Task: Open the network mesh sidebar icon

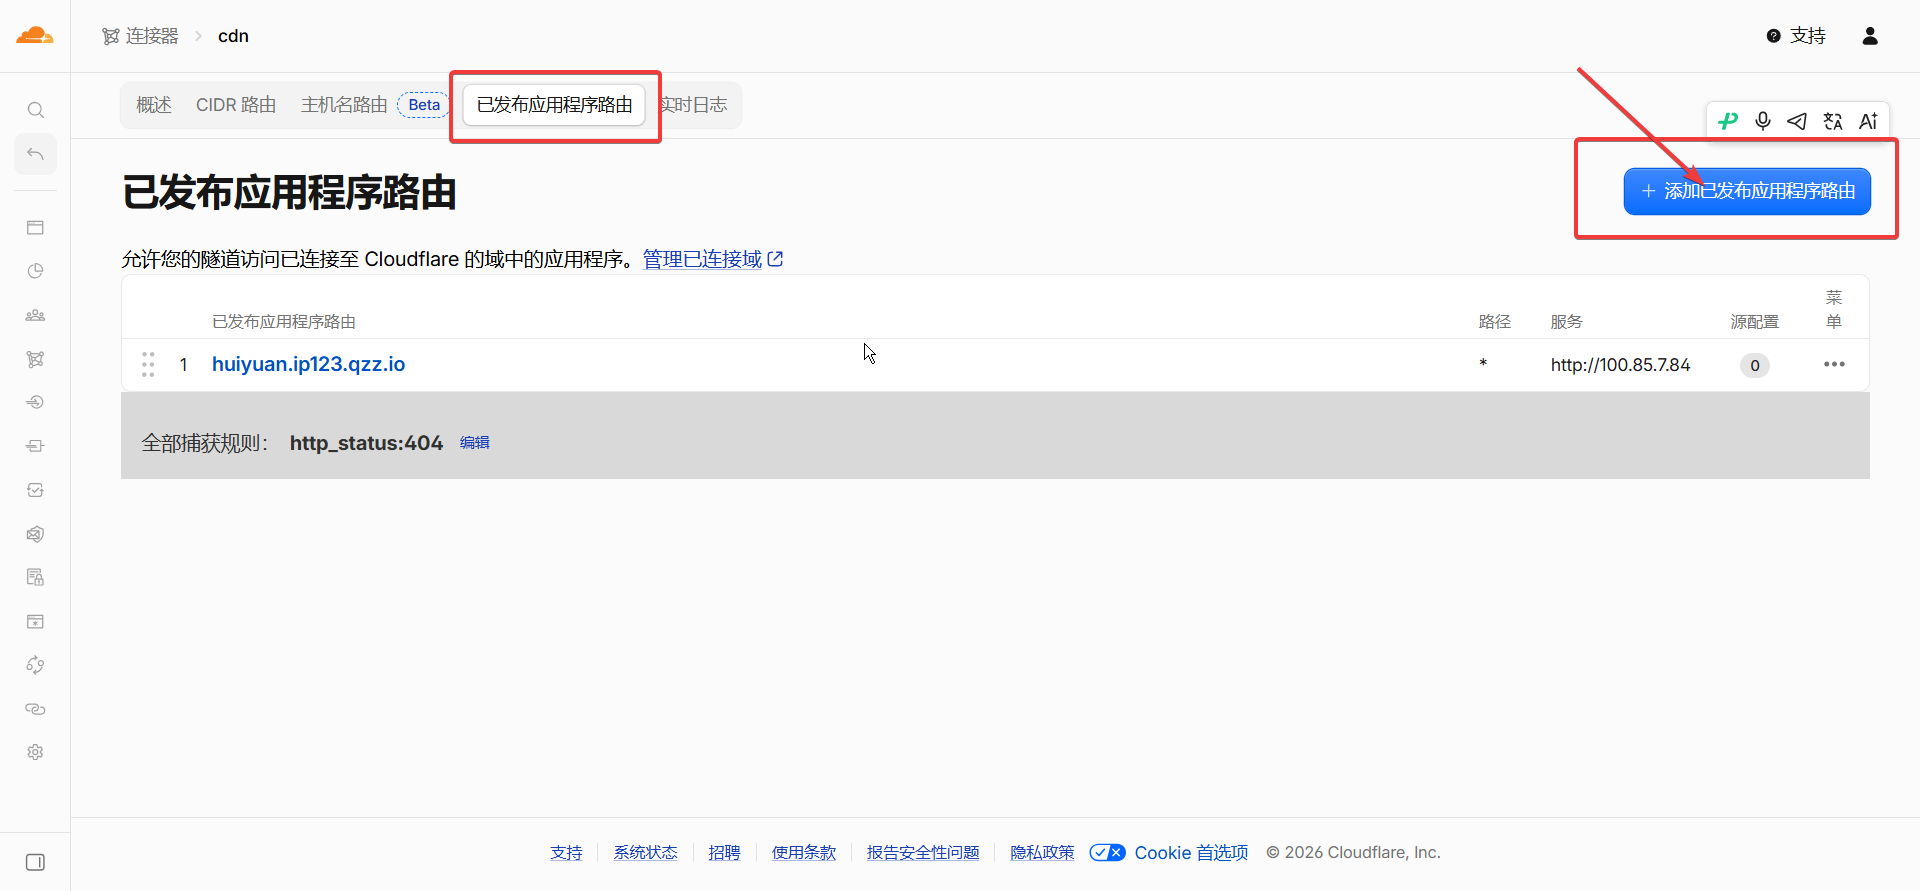Action: pyautogui.click(x=35, y=359)
